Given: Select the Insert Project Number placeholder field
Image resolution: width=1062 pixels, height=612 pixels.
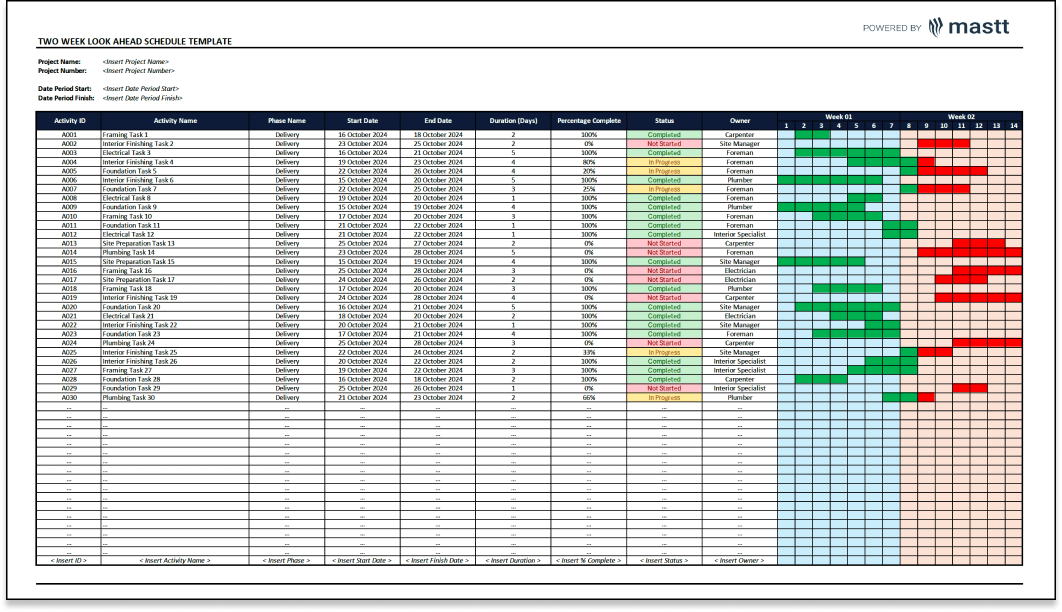Looking at the screenshot, I should click(139, 70).
